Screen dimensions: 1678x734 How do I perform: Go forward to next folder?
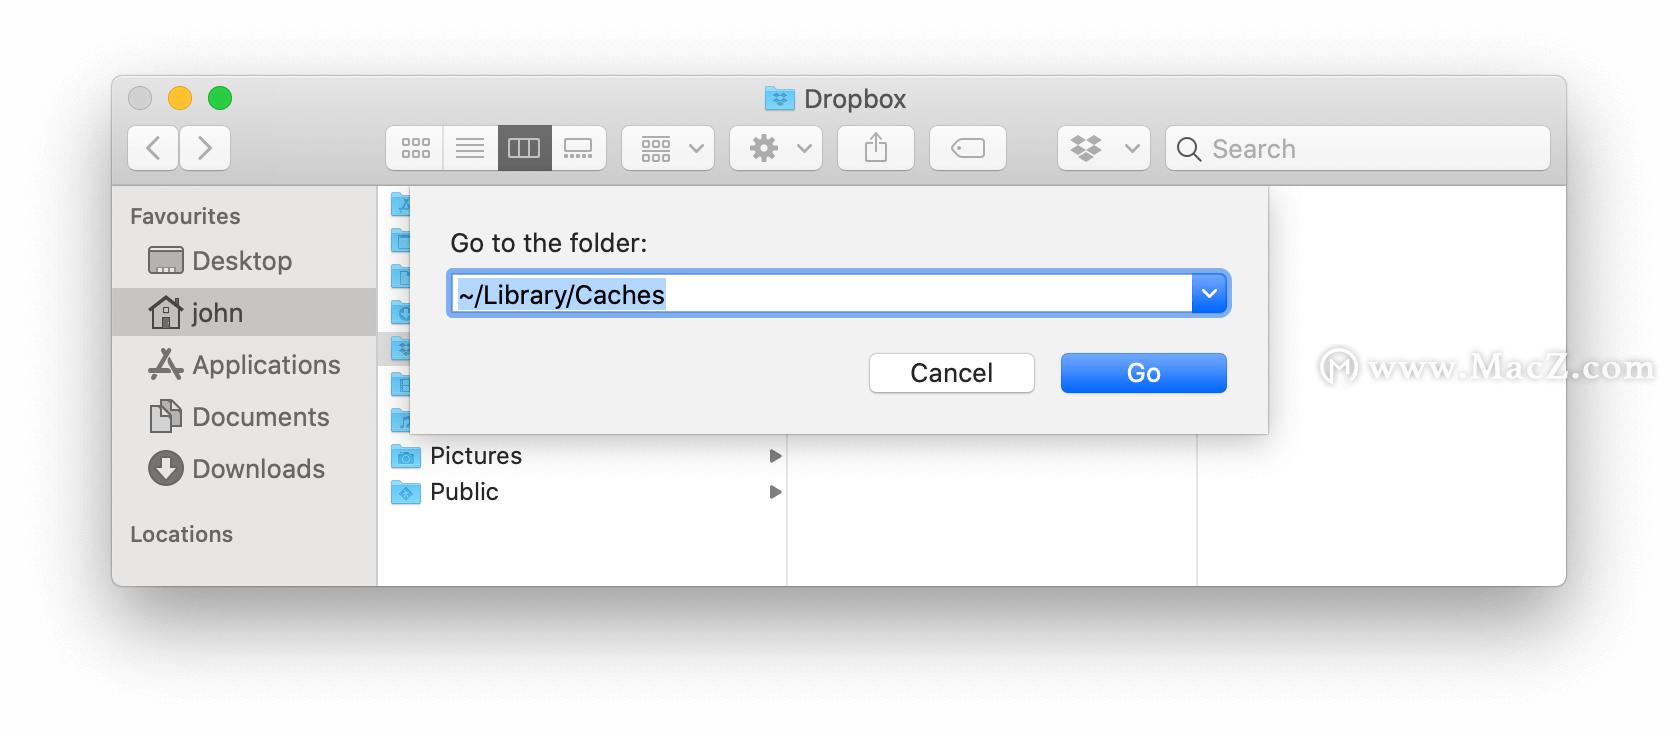tap(205, 149)
